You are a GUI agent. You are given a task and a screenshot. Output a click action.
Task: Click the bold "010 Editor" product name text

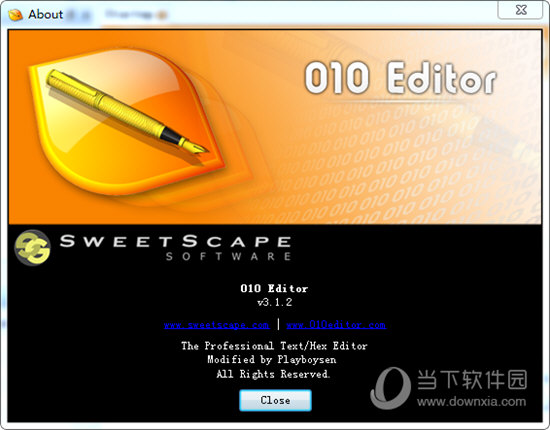[x=274, y=288]
